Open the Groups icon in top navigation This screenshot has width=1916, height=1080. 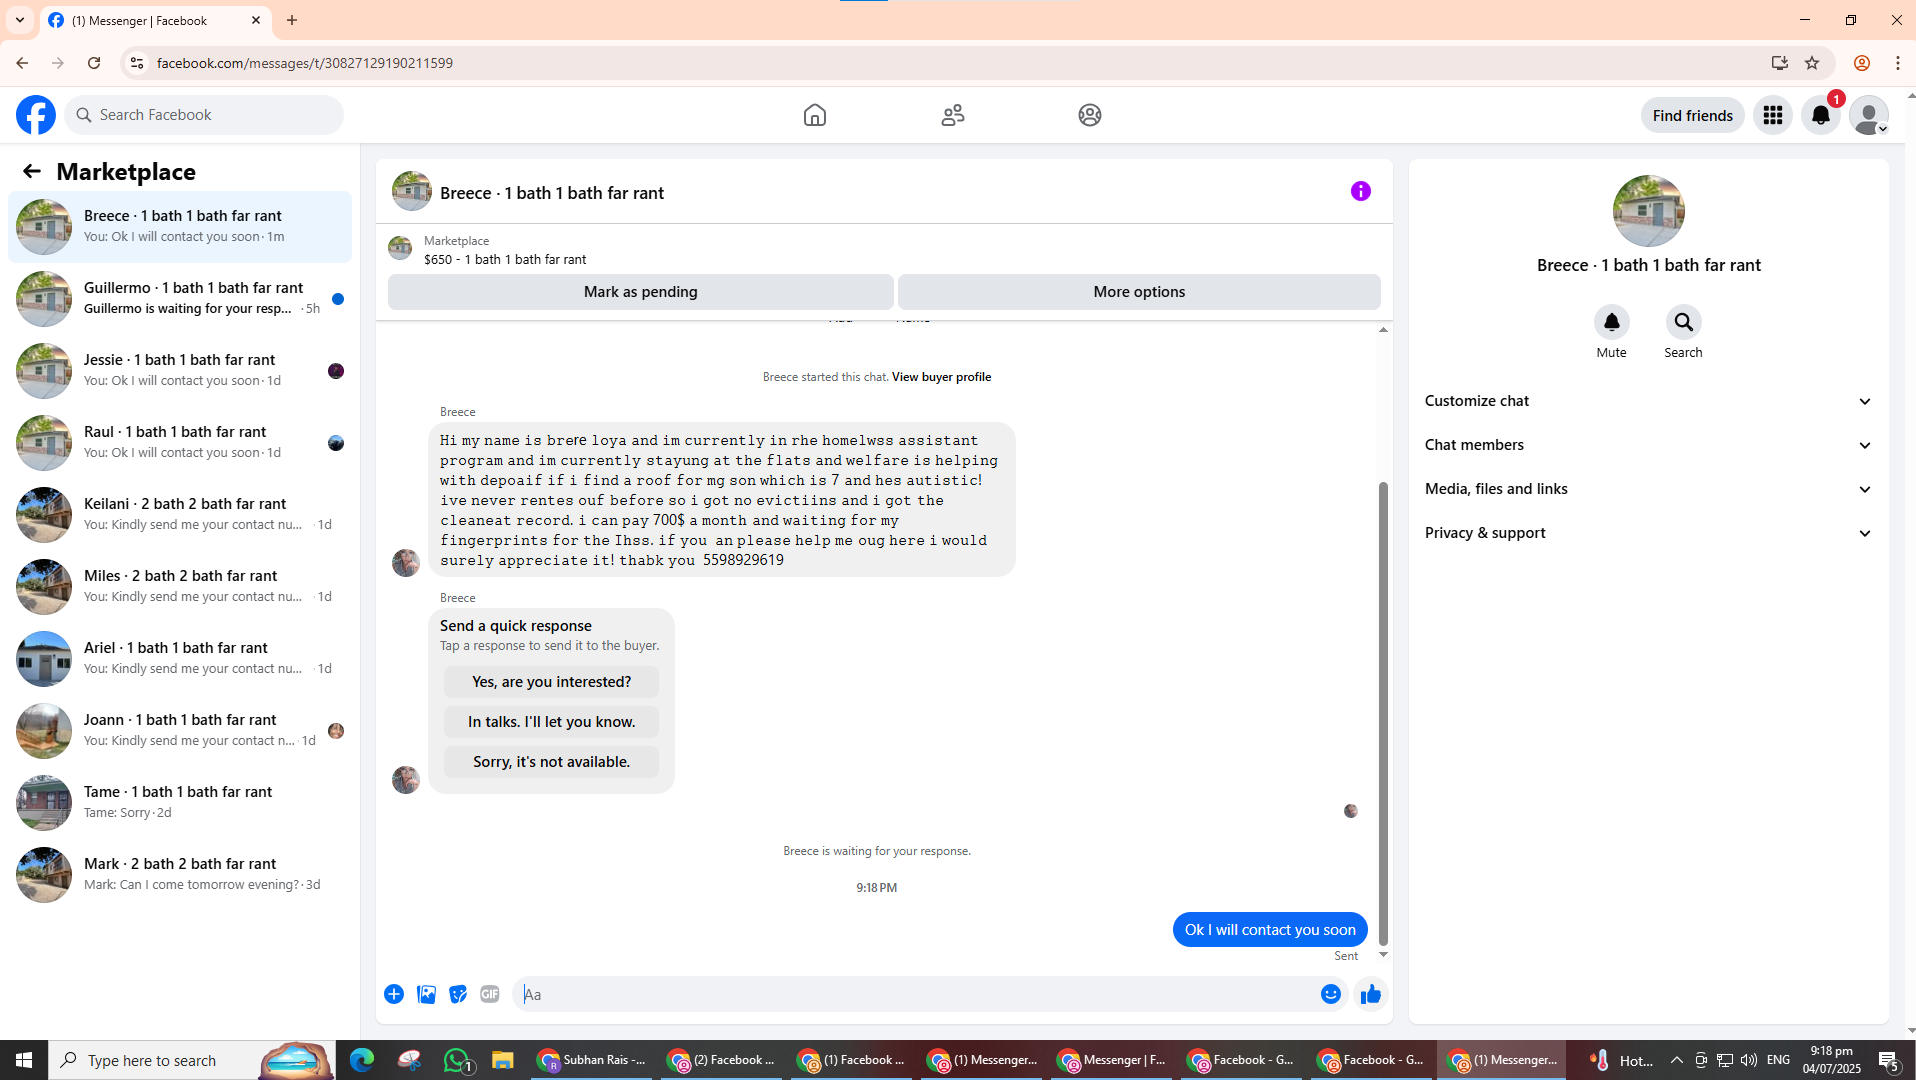coord(1090,115)
